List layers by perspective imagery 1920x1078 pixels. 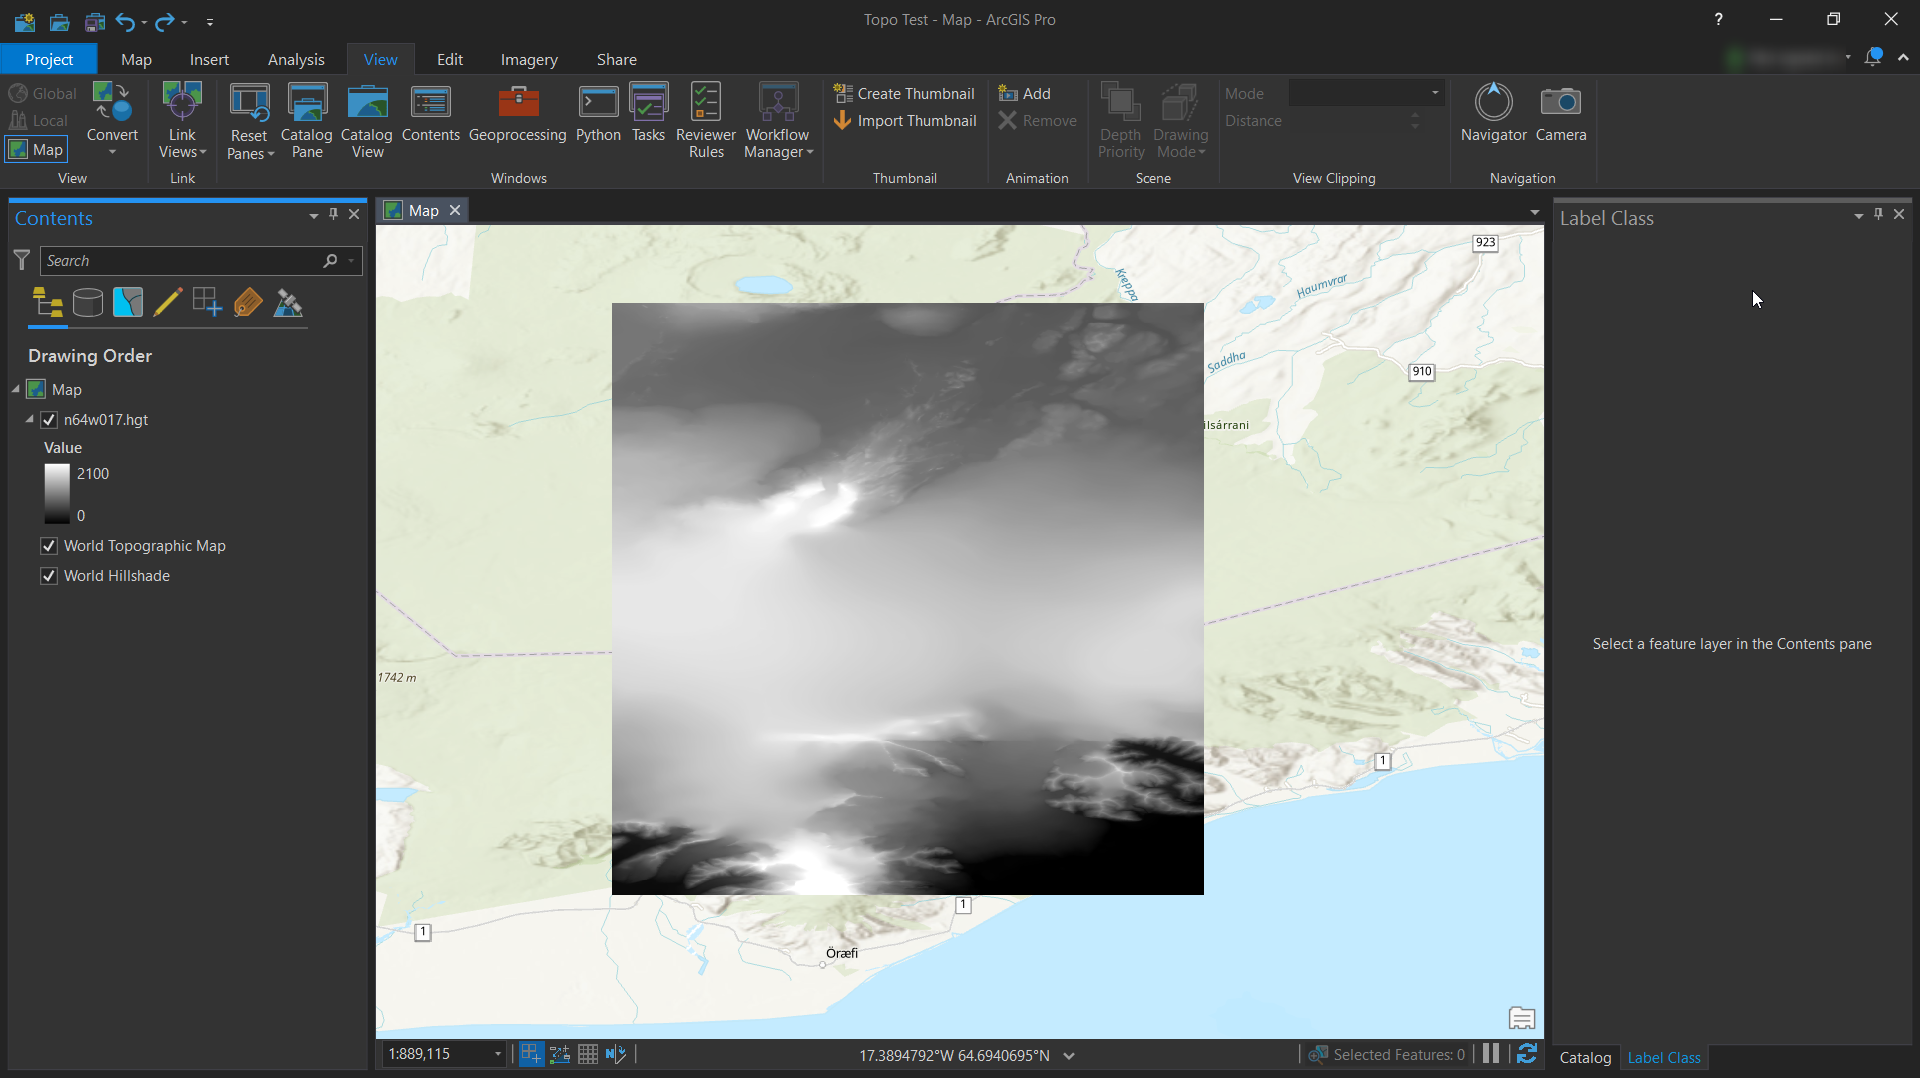coord(288,302)
